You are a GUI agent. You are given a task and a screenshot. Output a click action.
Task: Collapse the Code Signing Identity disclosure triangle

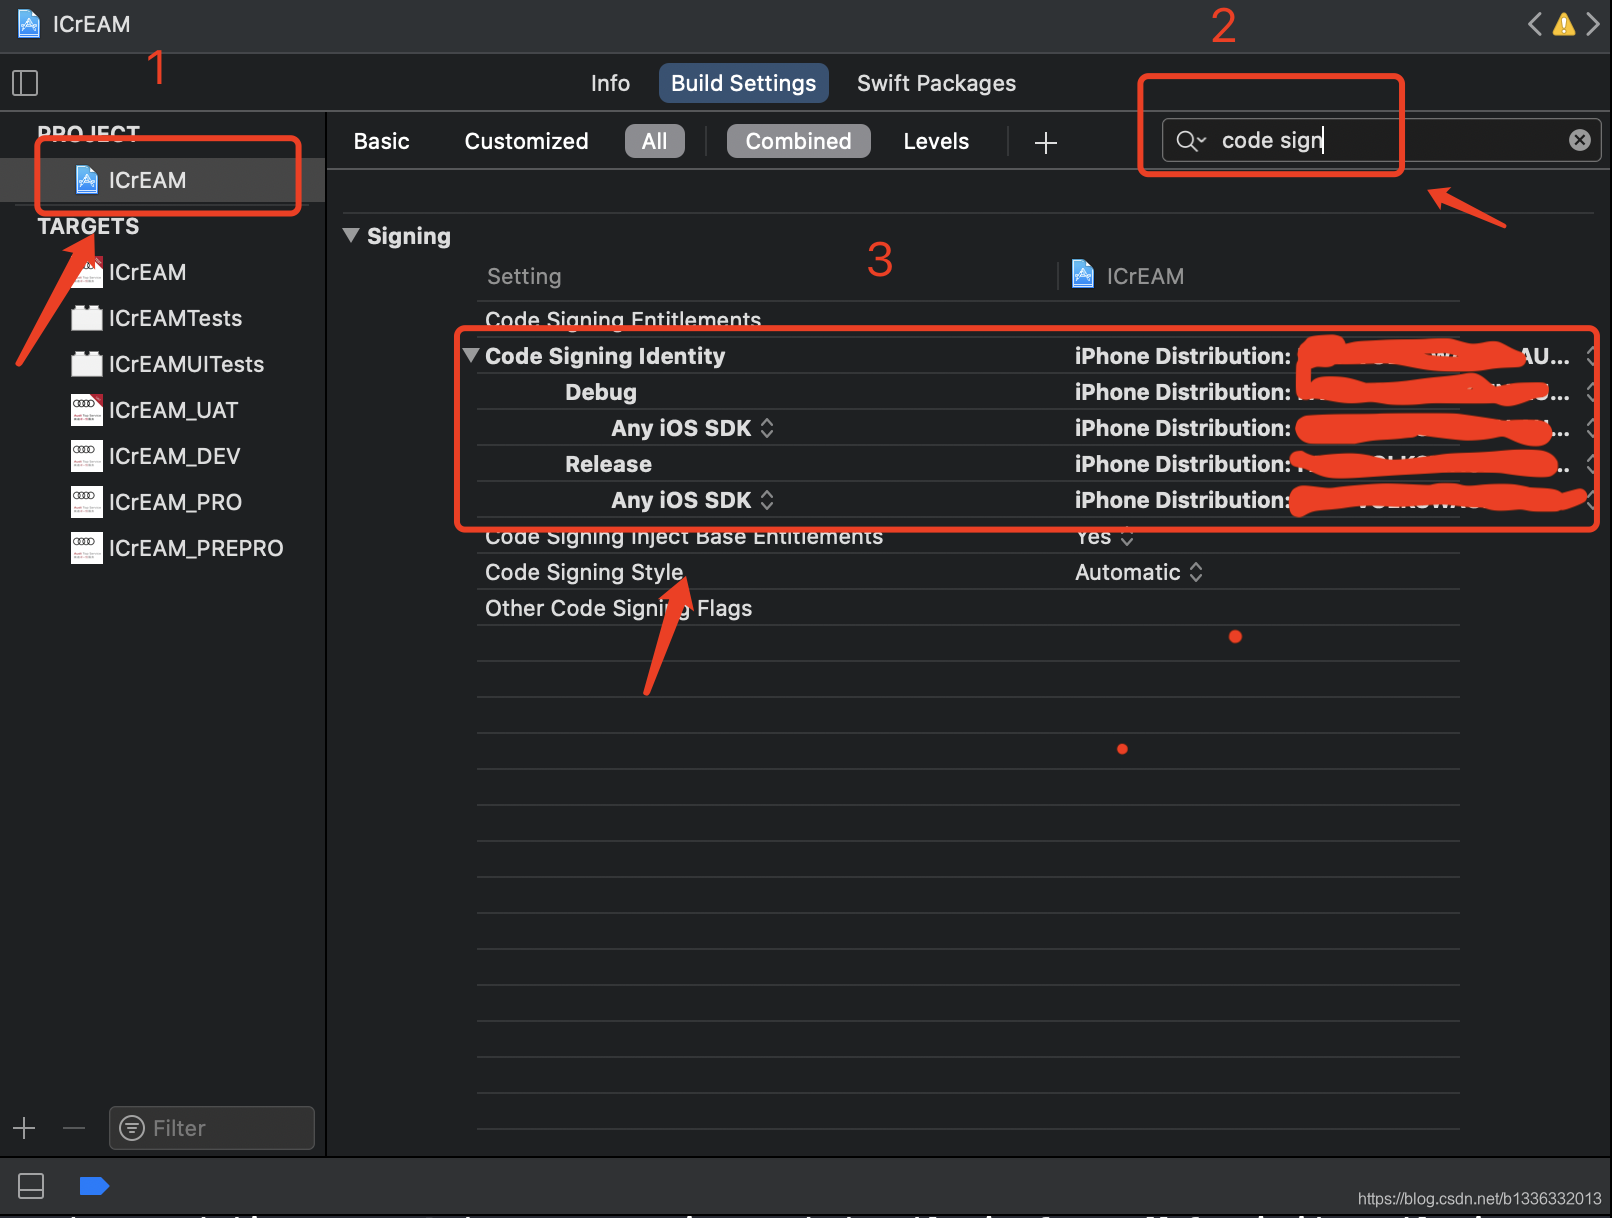tap(471, 355)
